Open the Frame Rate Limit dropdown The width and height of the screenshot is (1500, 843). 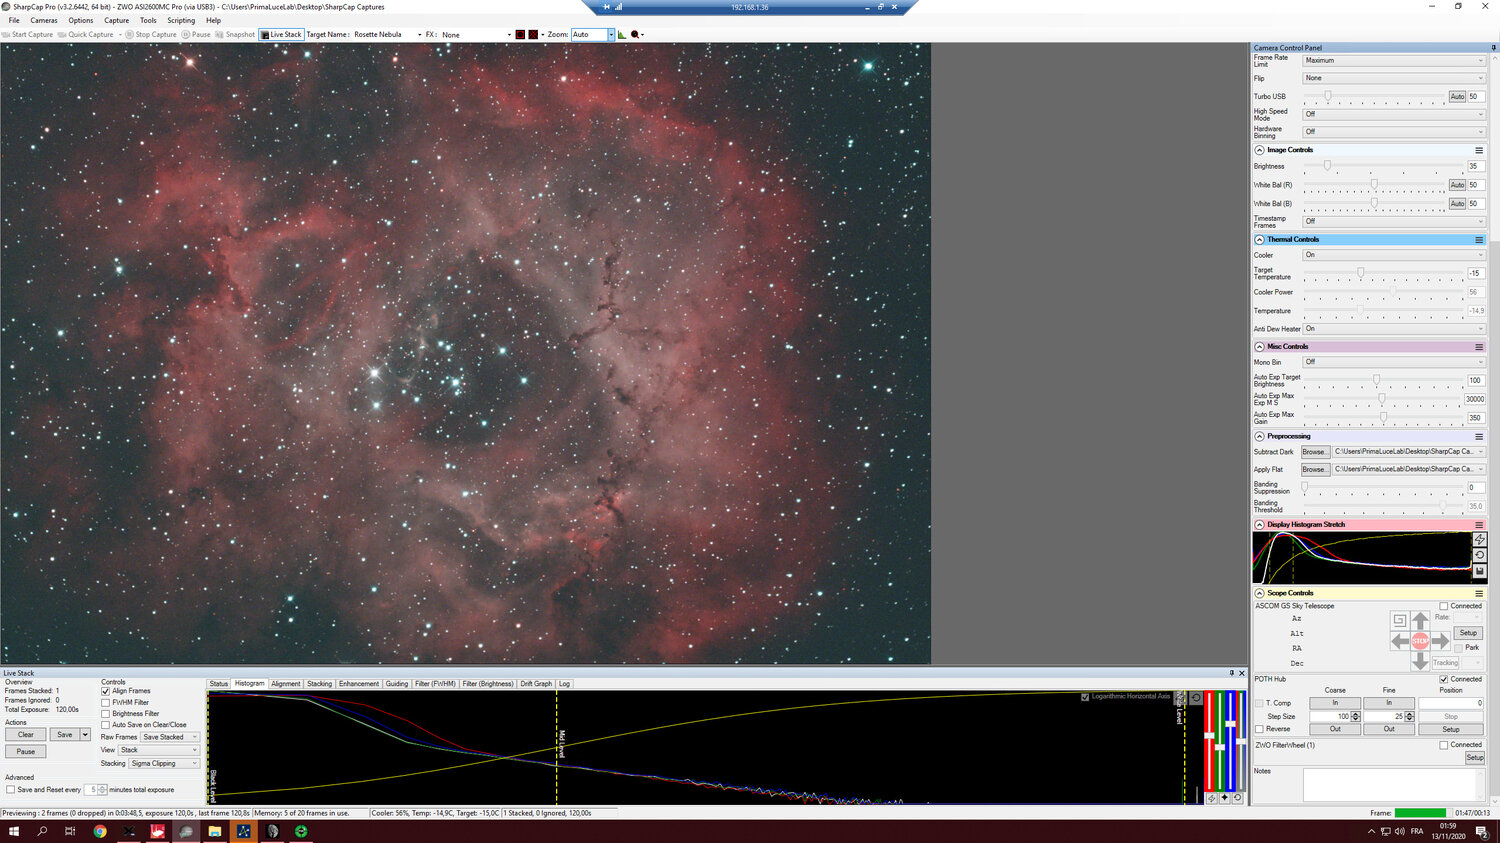[x=1394, y=60]
